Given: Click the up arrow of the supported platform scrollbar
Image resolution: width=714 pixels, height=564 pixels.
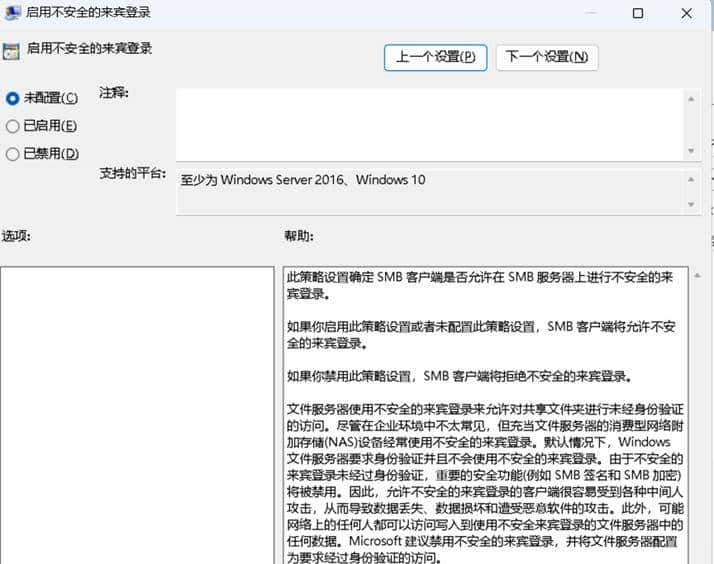Looking at the screenshot, I should tap(691, 180).
